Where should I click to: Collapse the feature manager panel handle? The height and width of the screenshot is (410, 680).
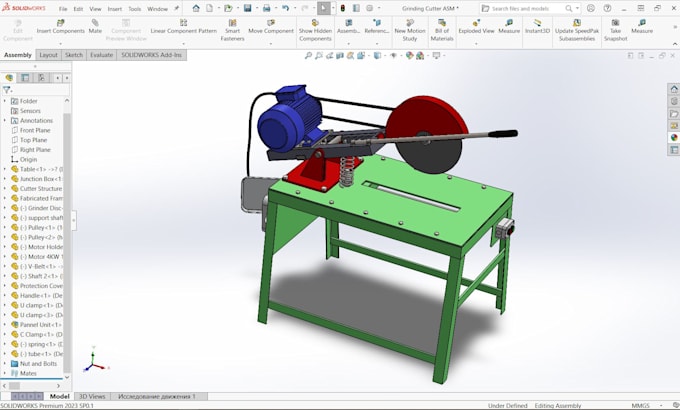(74, 220)
